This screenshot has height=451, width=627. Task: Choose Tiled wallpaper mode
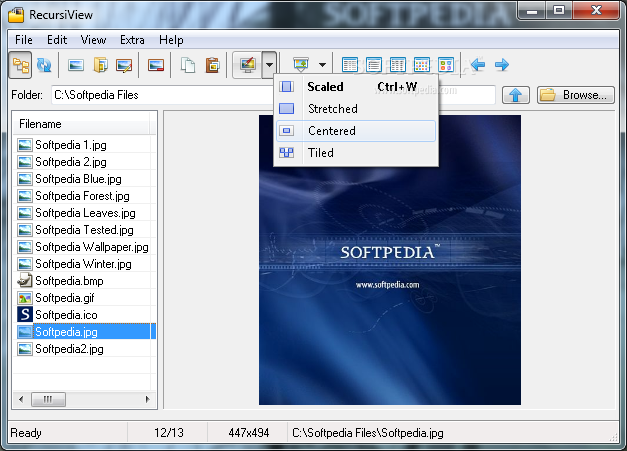pos(356,153)
